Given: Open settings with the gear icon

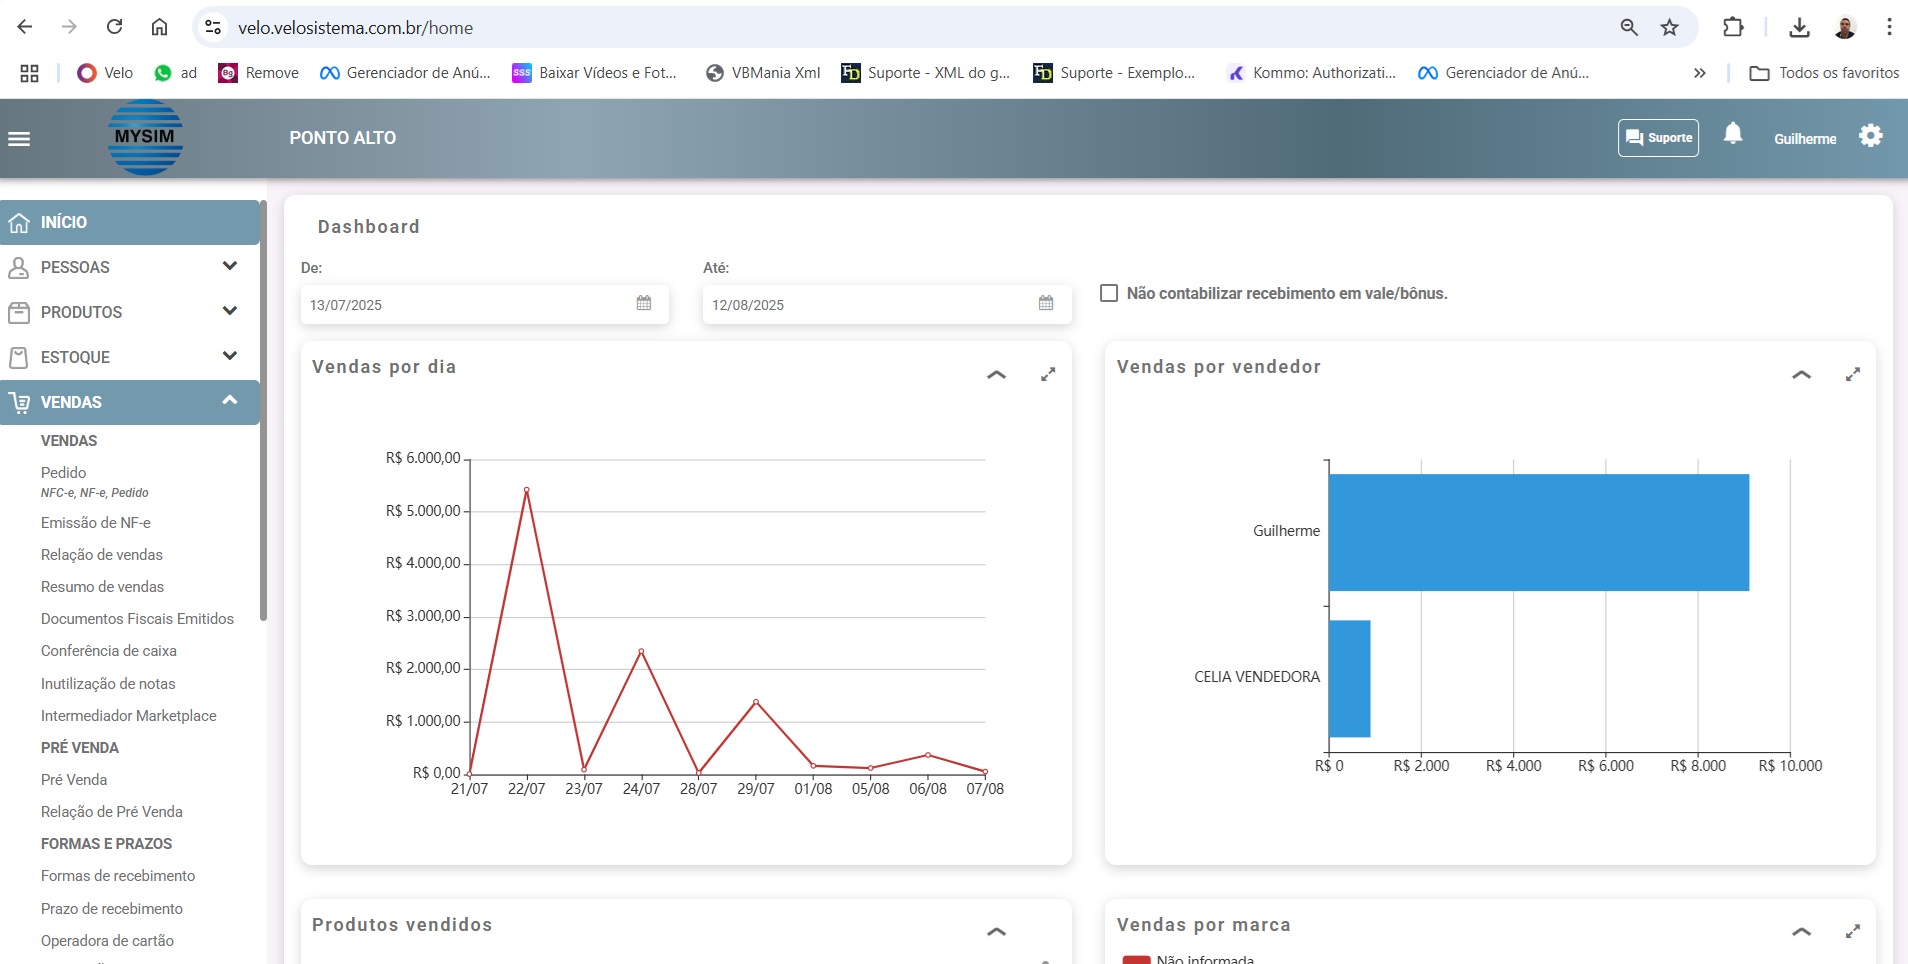Looking at the screenshot, I should [x=1870, y=136].
